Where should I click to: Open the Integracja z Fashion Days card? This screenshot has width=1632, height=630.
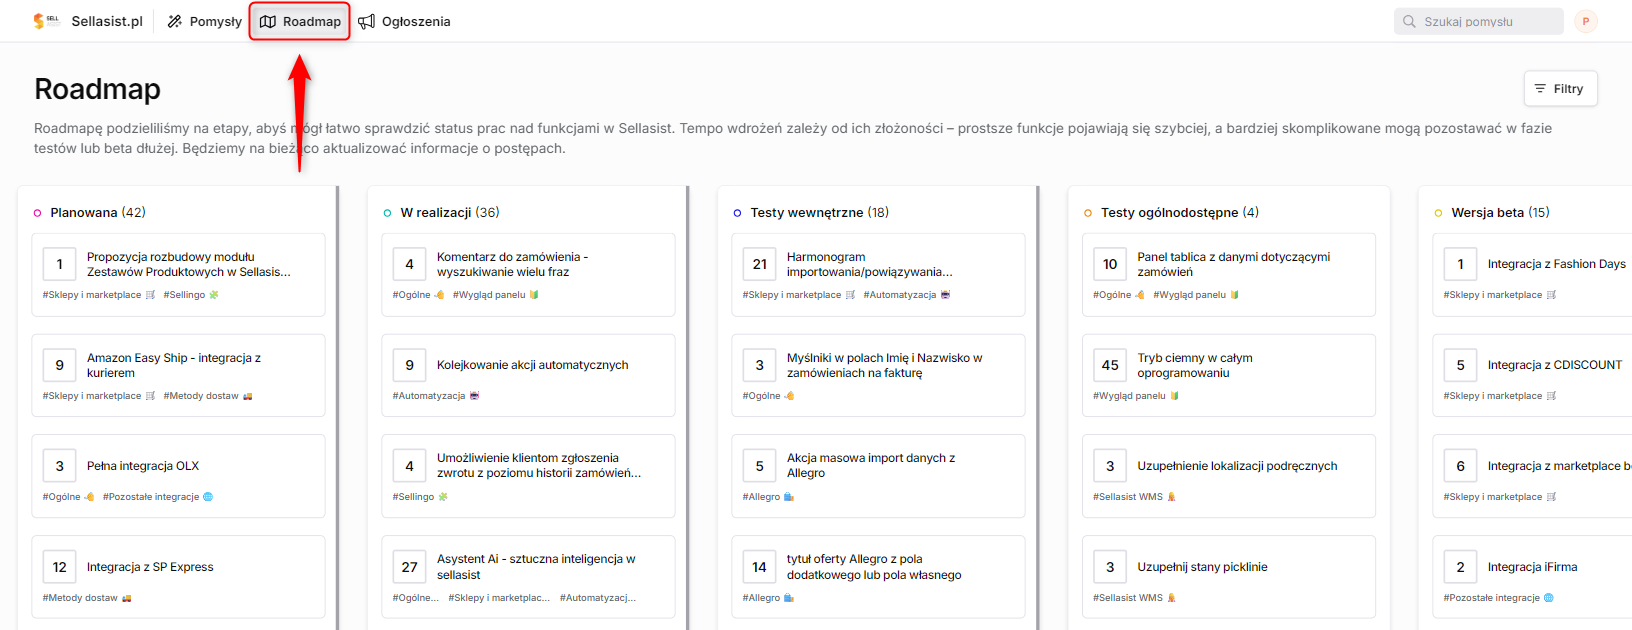(x=1533, y=275)
